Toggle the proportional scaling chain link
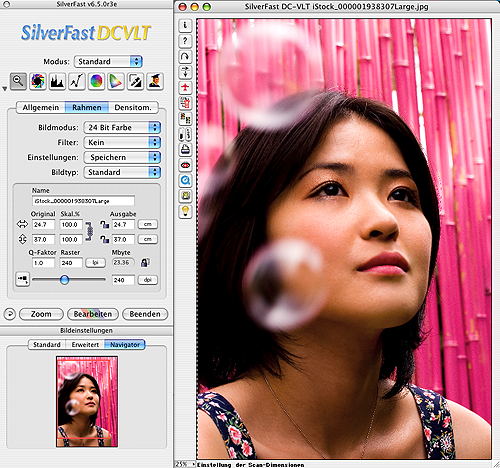The height and width of the screenshot is (468, 500). [89, 232]
